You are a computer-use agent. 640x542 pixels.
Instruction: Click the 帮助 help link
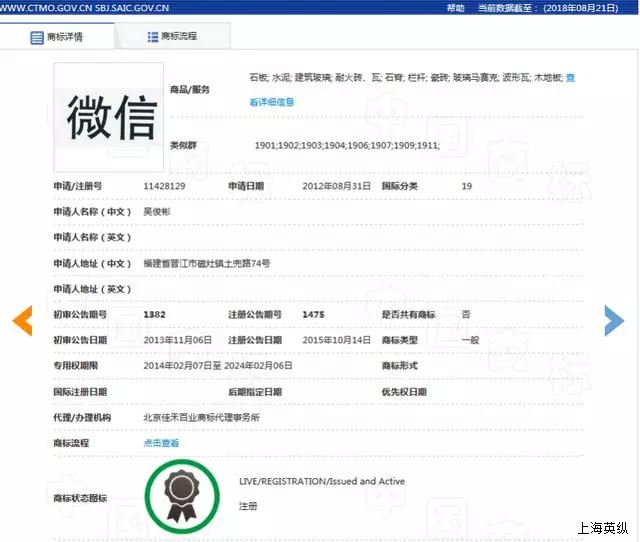pos(456,8)
